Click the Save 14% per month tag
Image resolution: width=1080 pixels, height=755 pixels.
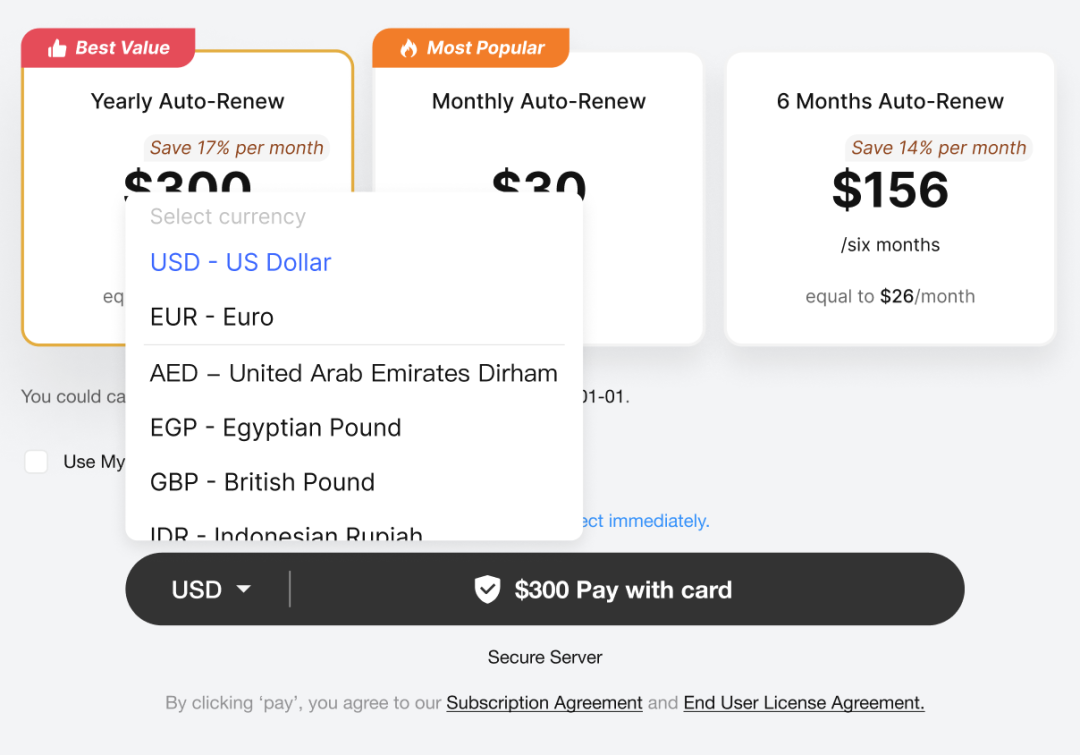(x=938, y=148)
